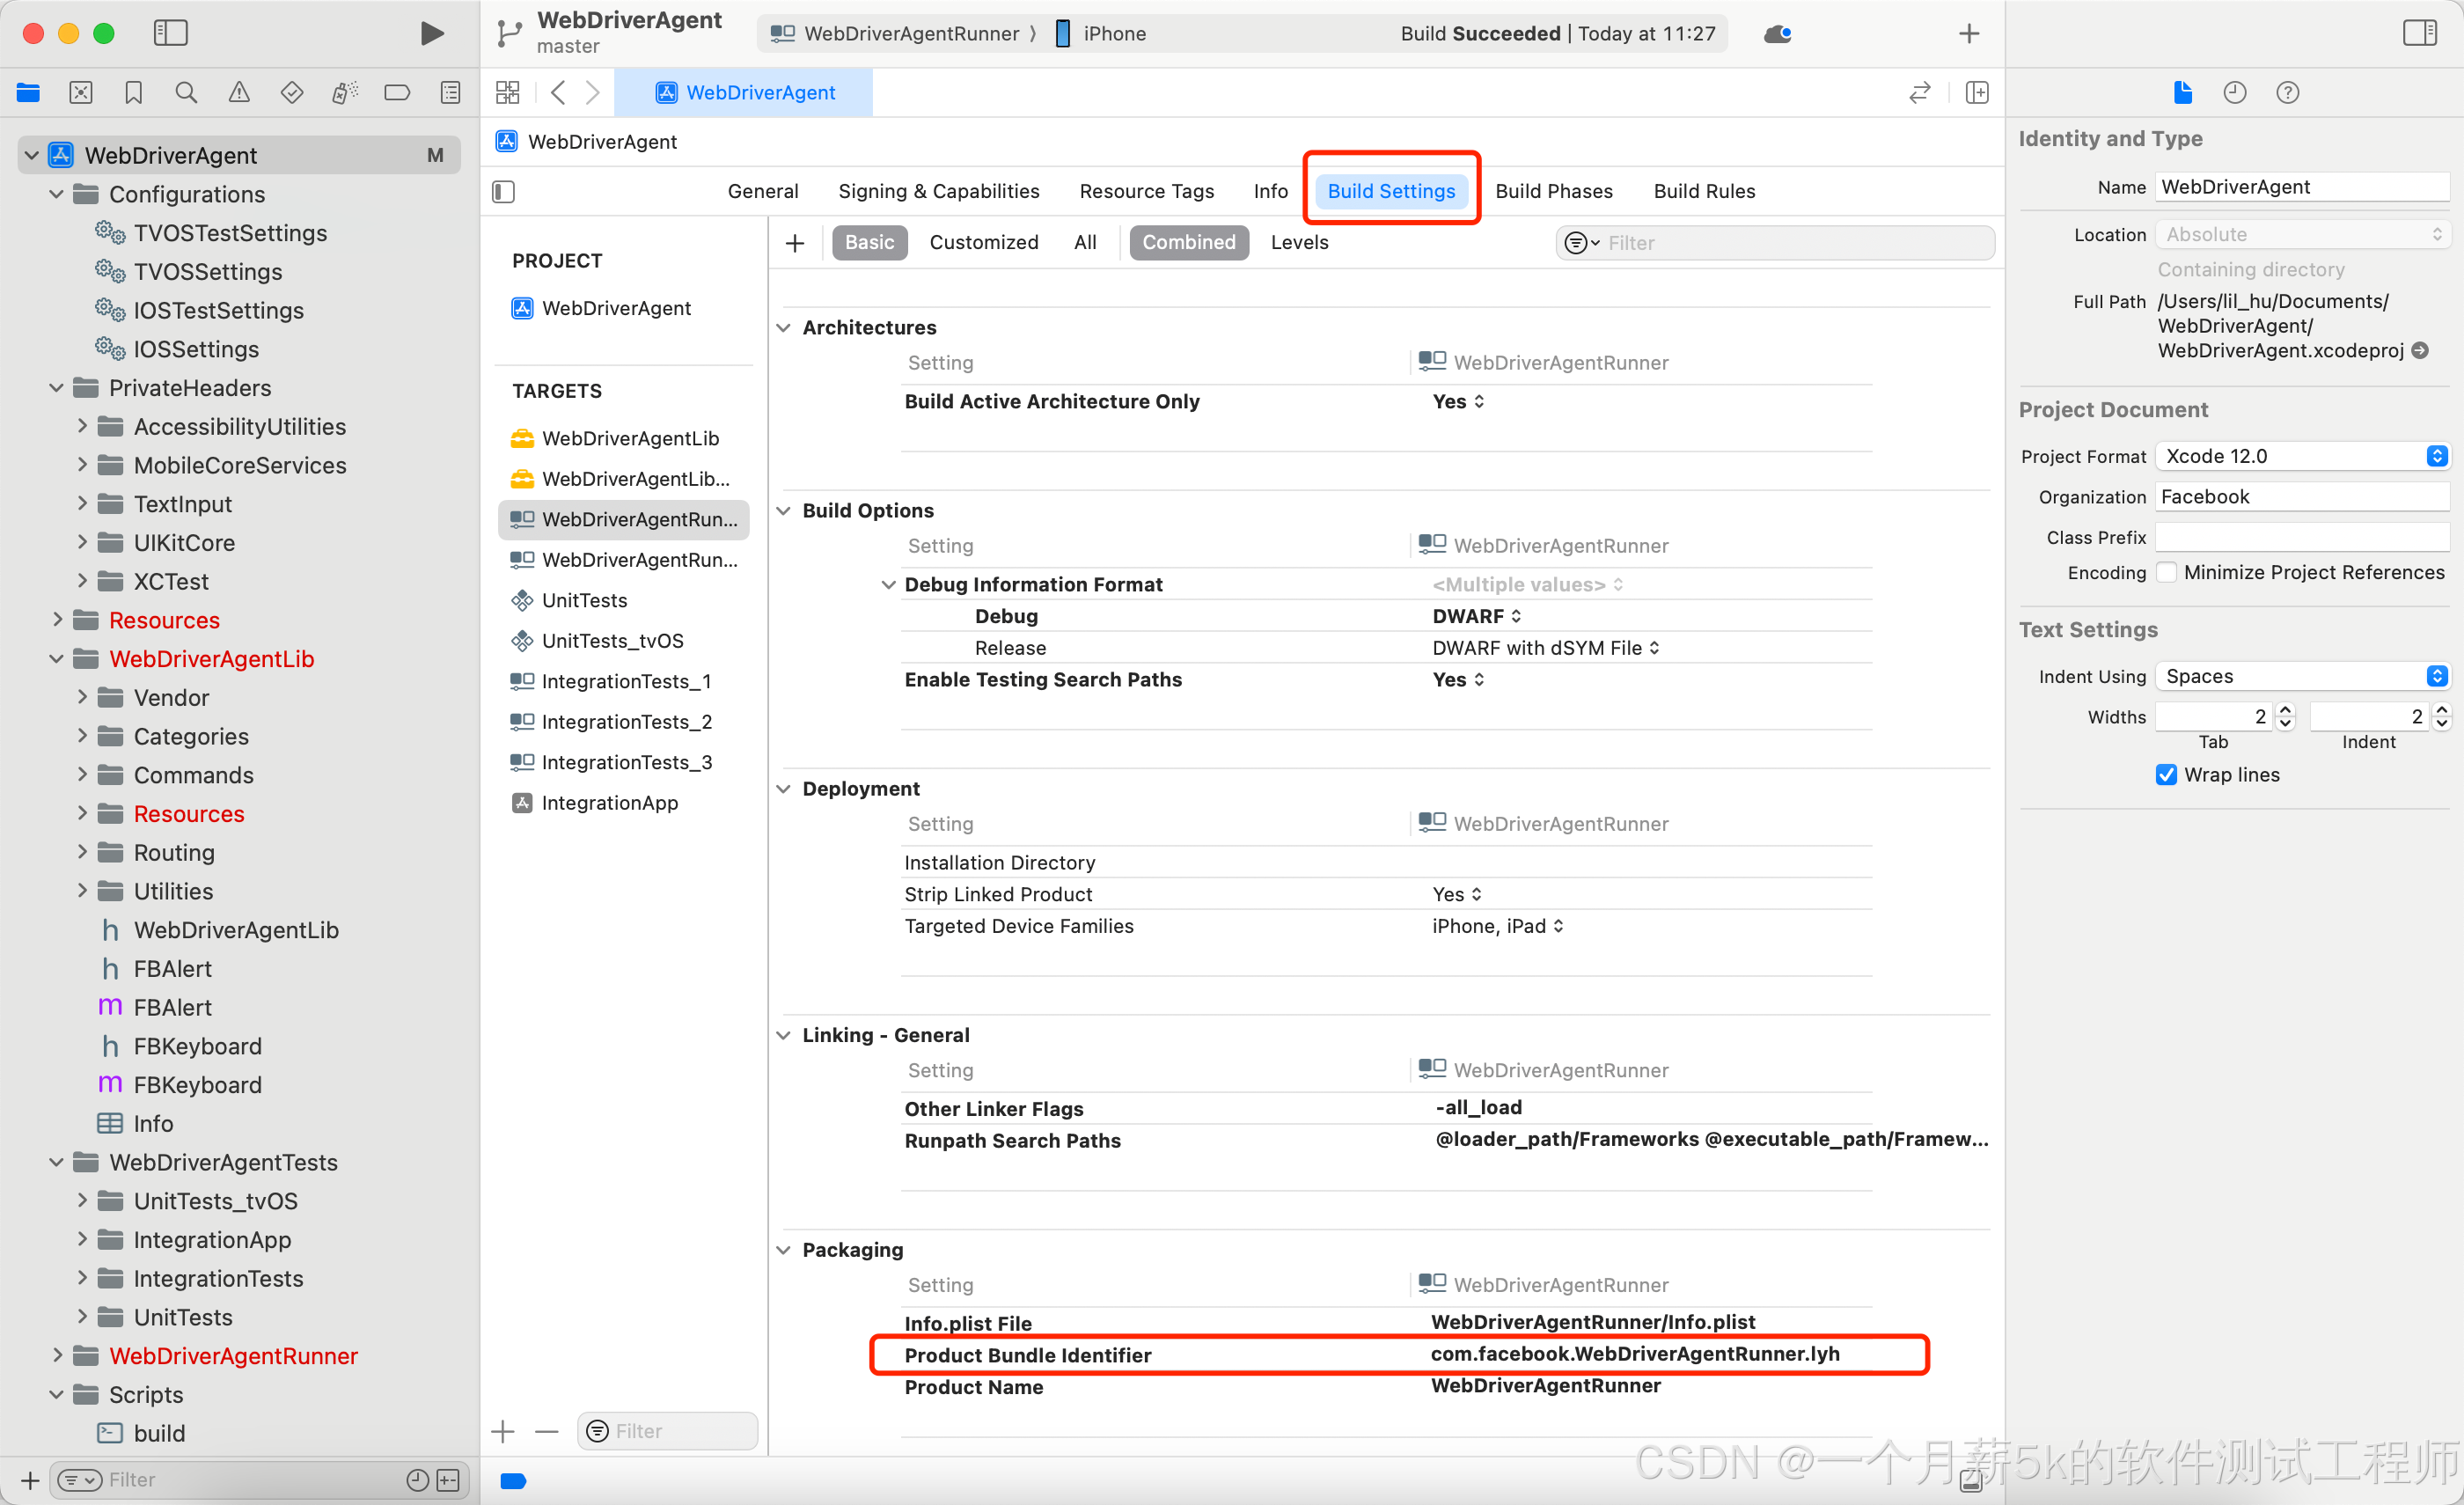Viewport: 2464px width, 1505px height.
Task: Select the WebDriverAgentLib target
Action: pyautogui.click(x=624, y=438)
